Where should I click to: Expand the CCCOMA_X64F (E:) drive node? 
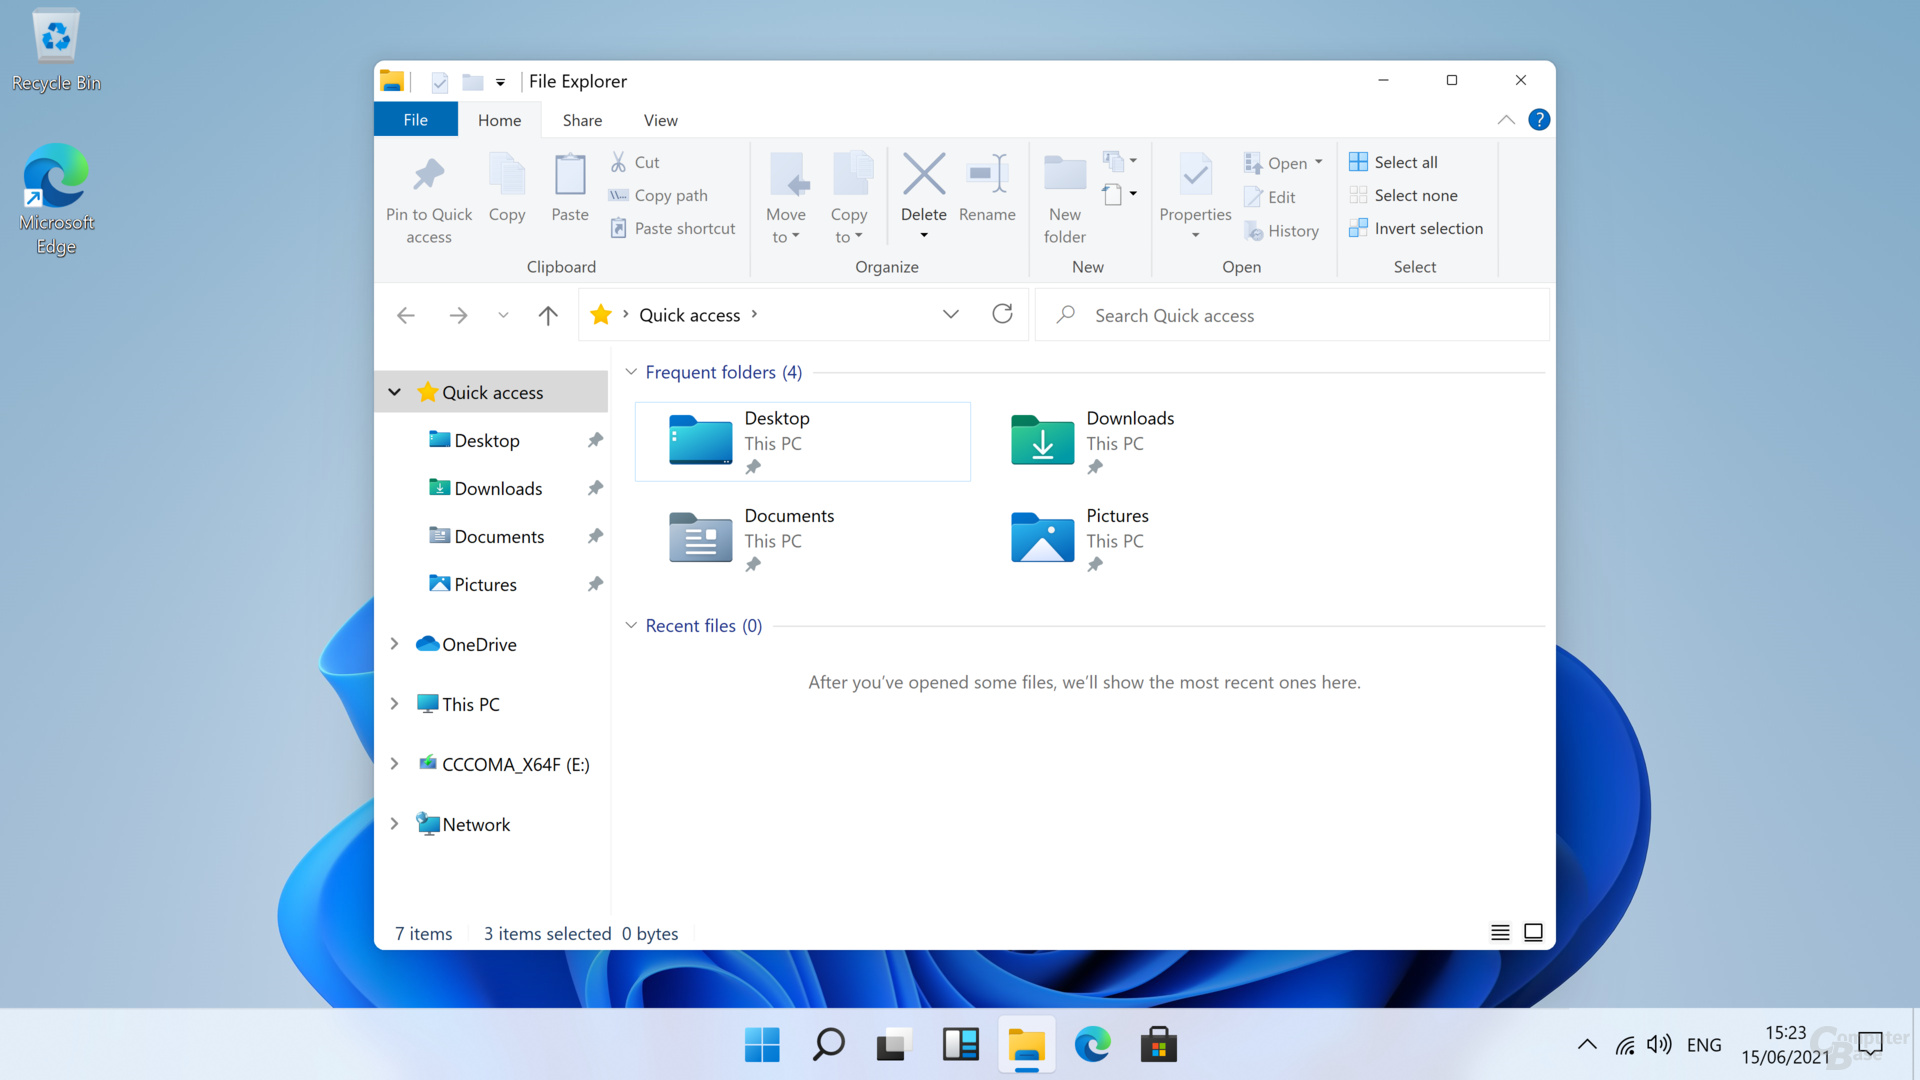[x=395, y=764]
